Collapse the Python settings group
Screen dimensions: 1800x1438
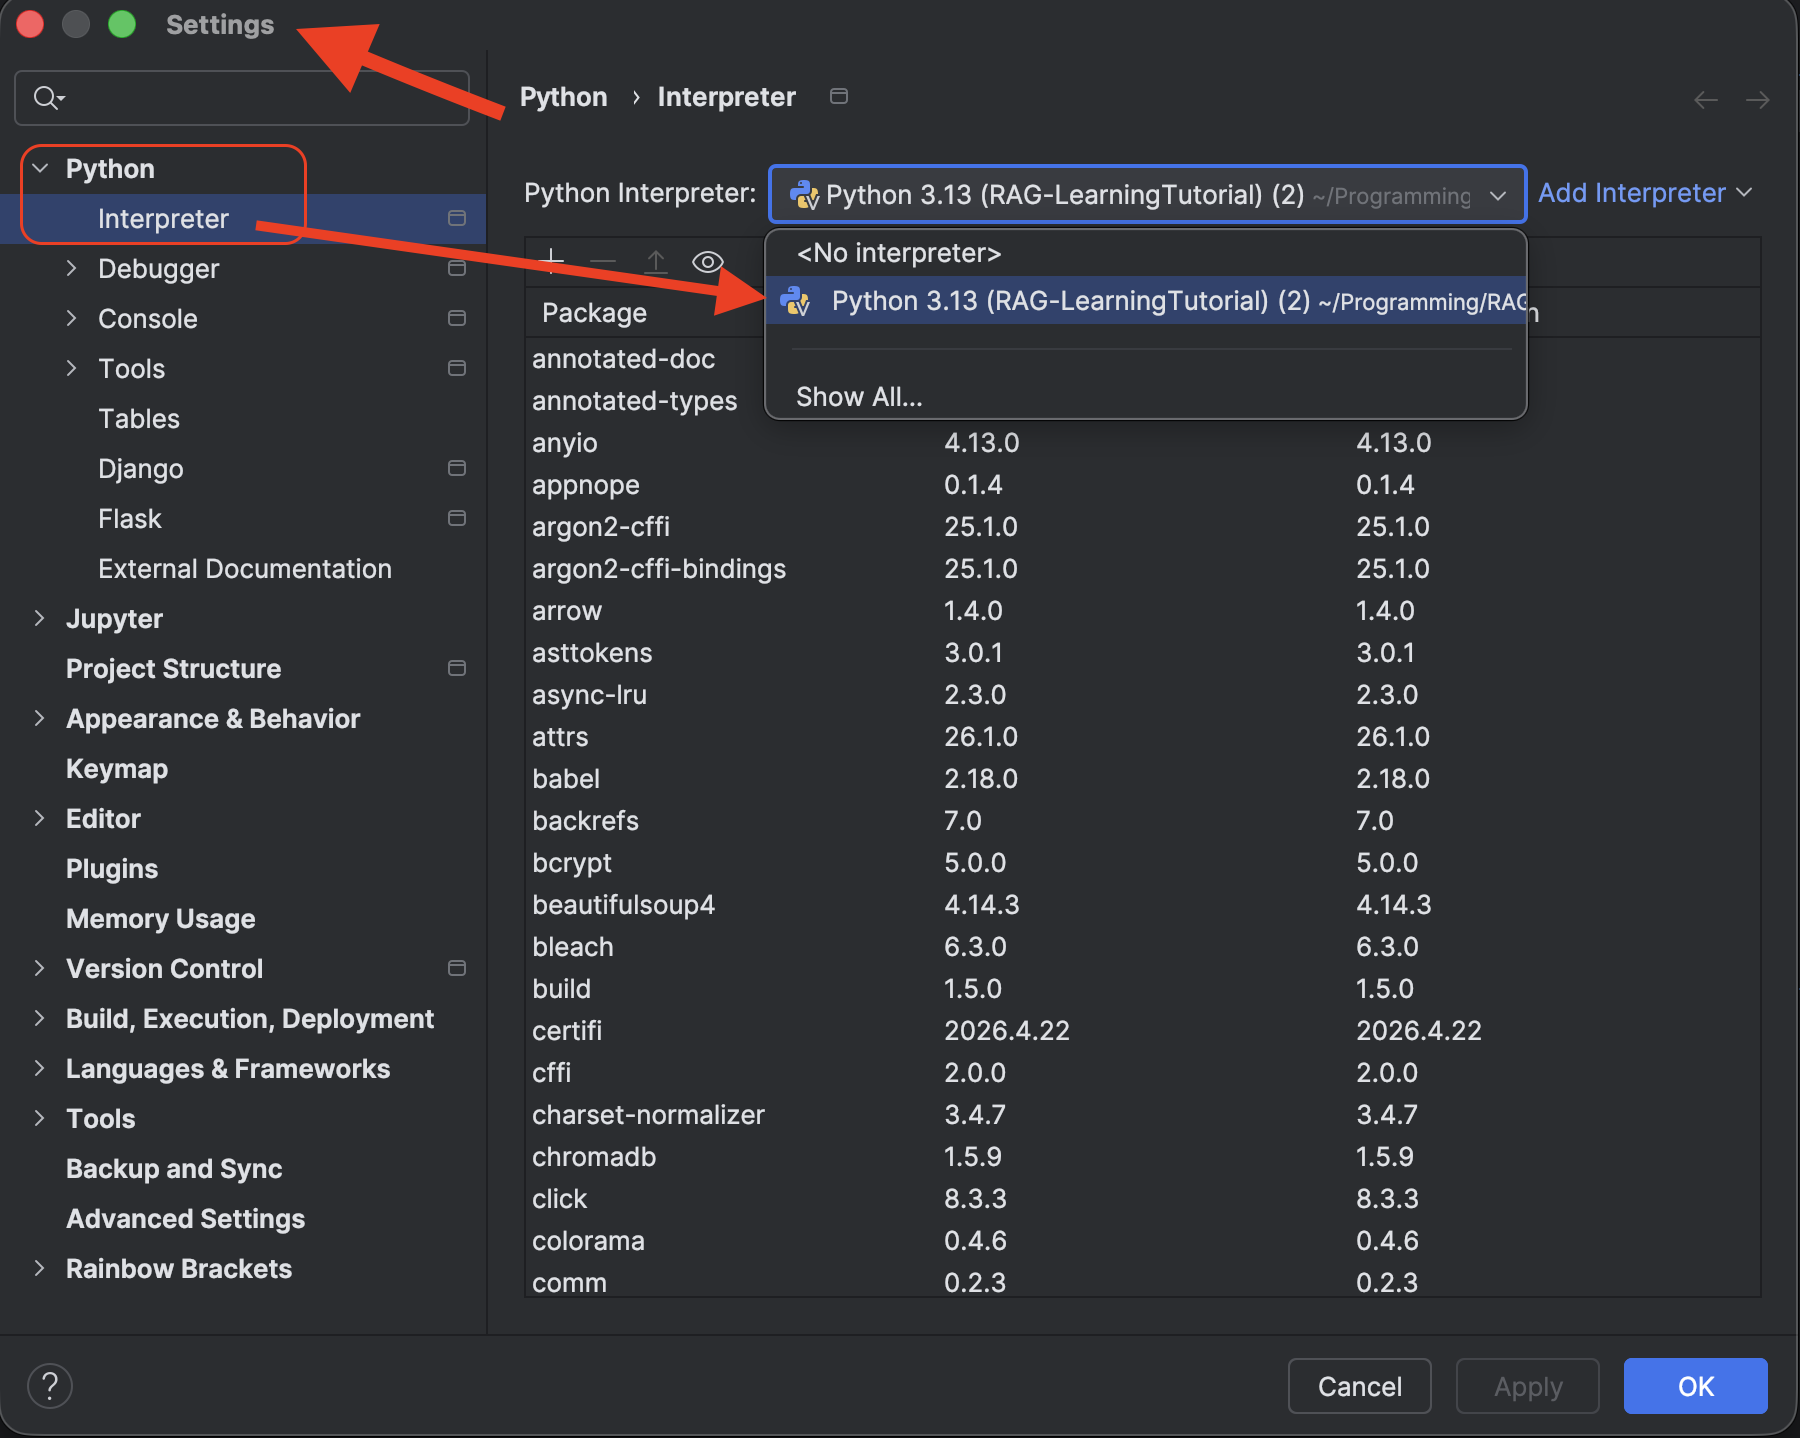click(41, 168)
